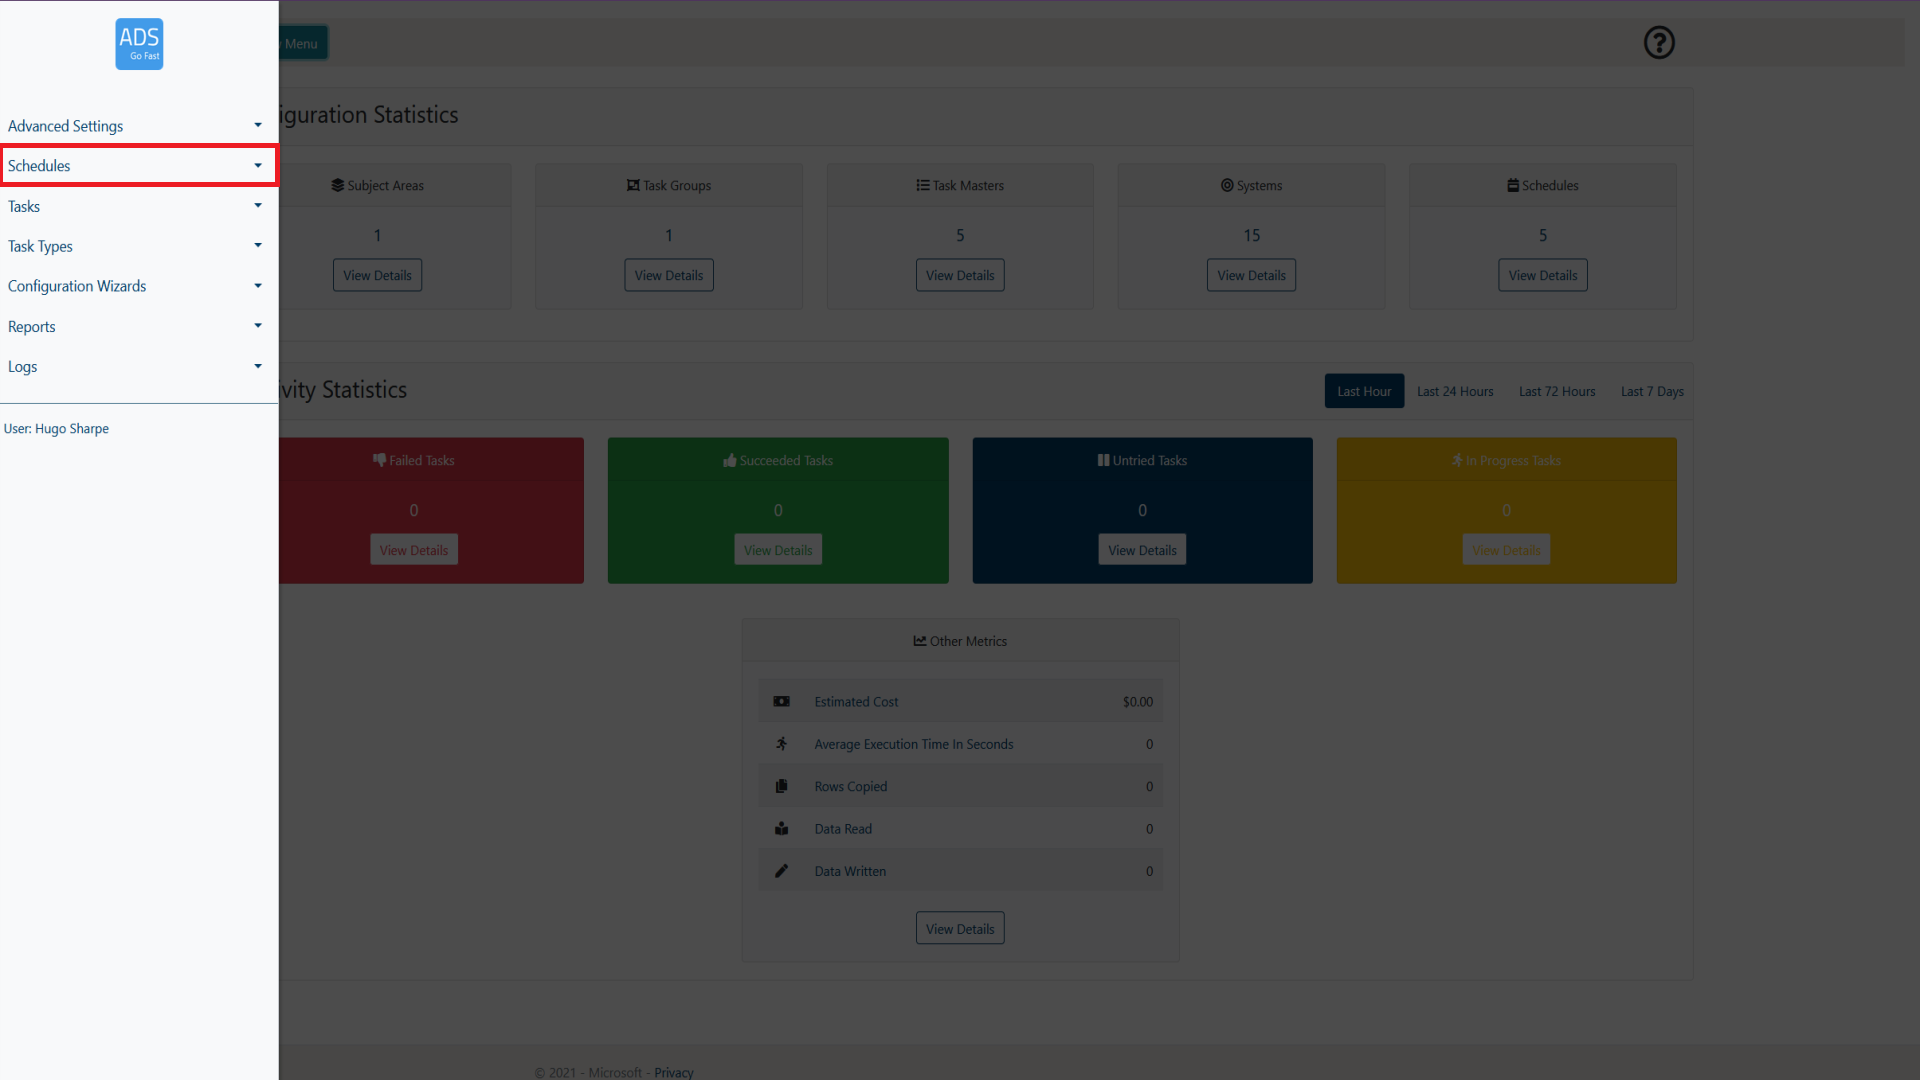View Details on Untried Tasks card

click(x=1142, y=550)
